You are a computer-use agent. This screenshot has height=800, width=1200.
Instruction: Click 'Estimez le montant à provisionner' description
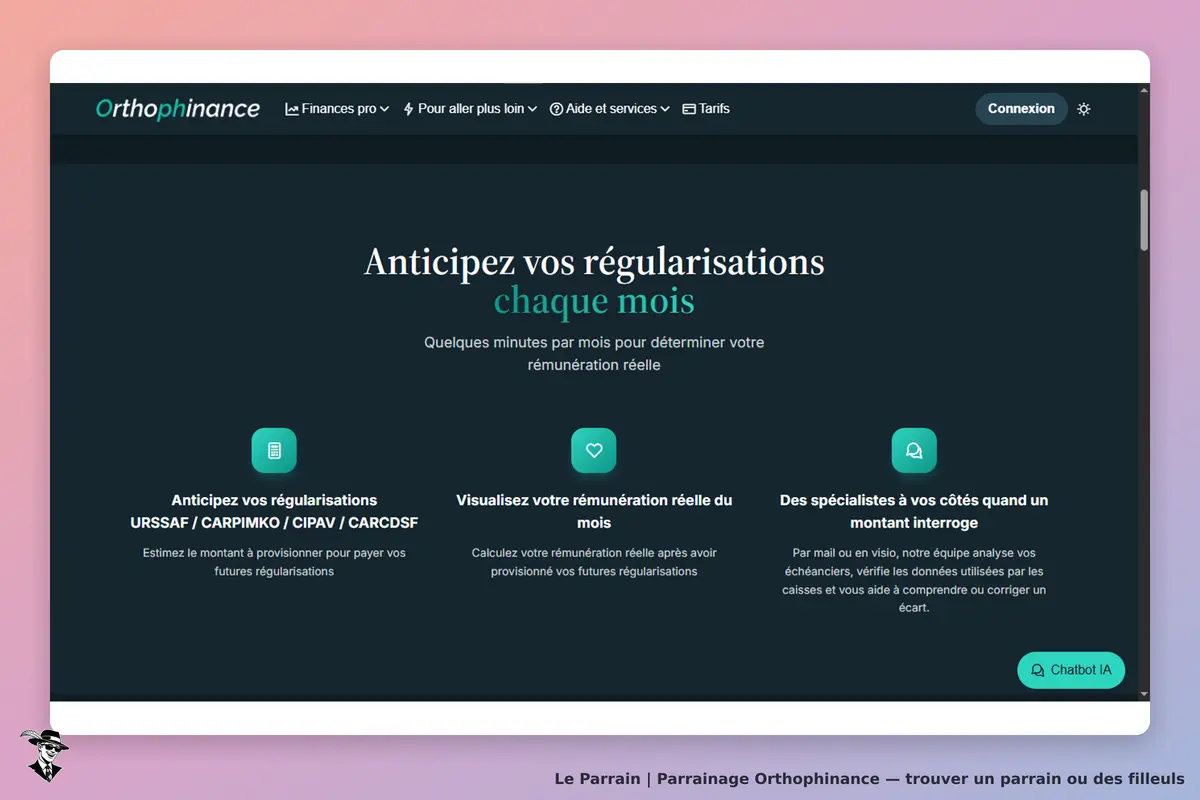[x=274, y=562]
